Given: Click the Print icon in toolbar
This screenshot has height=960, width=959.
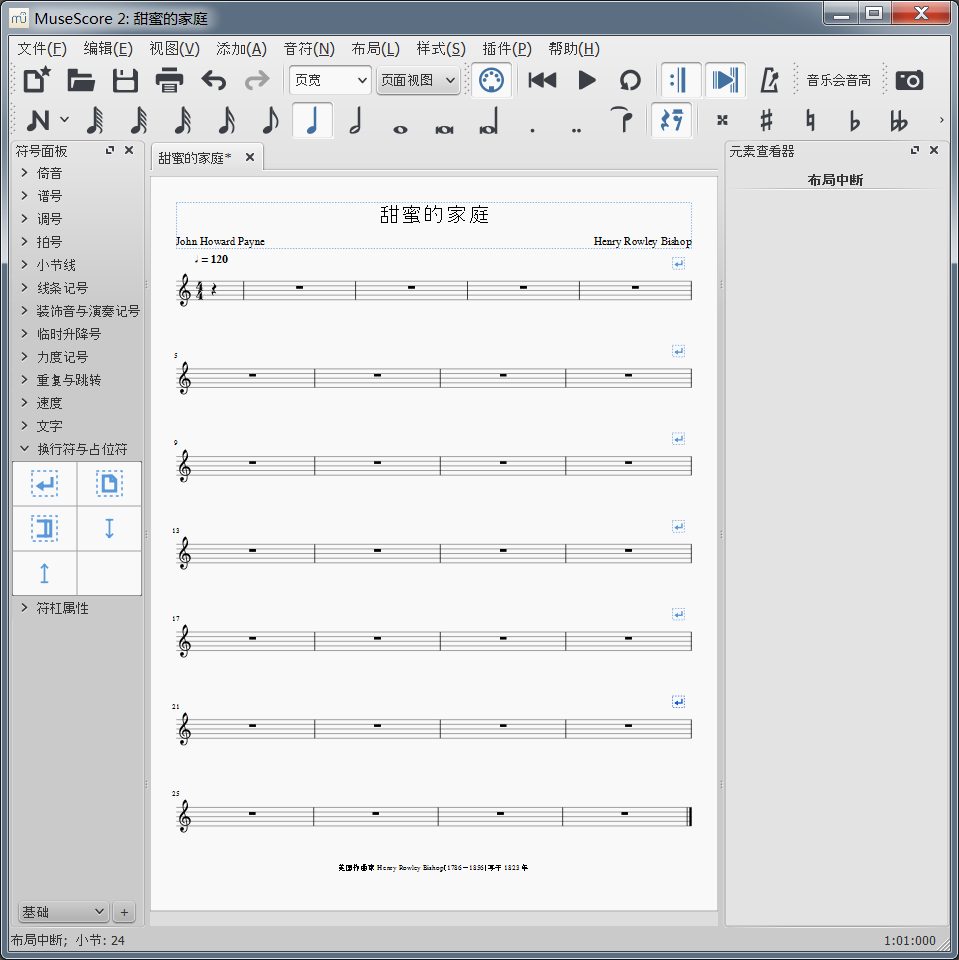Looking at the screenshot, I should (x=169, y=80).
